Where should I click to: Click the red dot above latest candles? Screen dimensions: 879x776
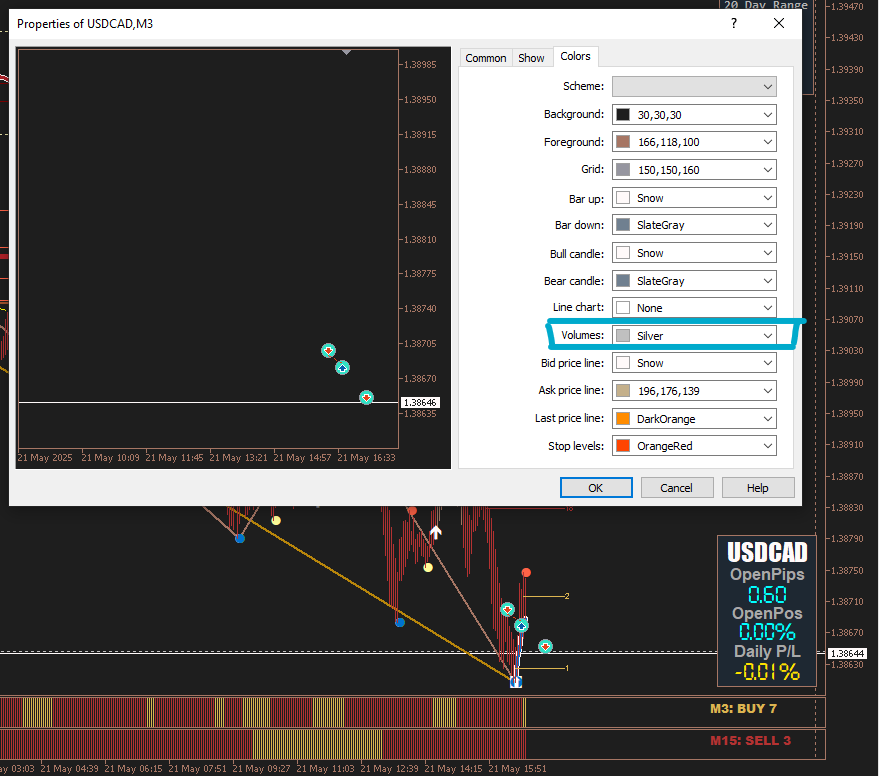point(526,572)
